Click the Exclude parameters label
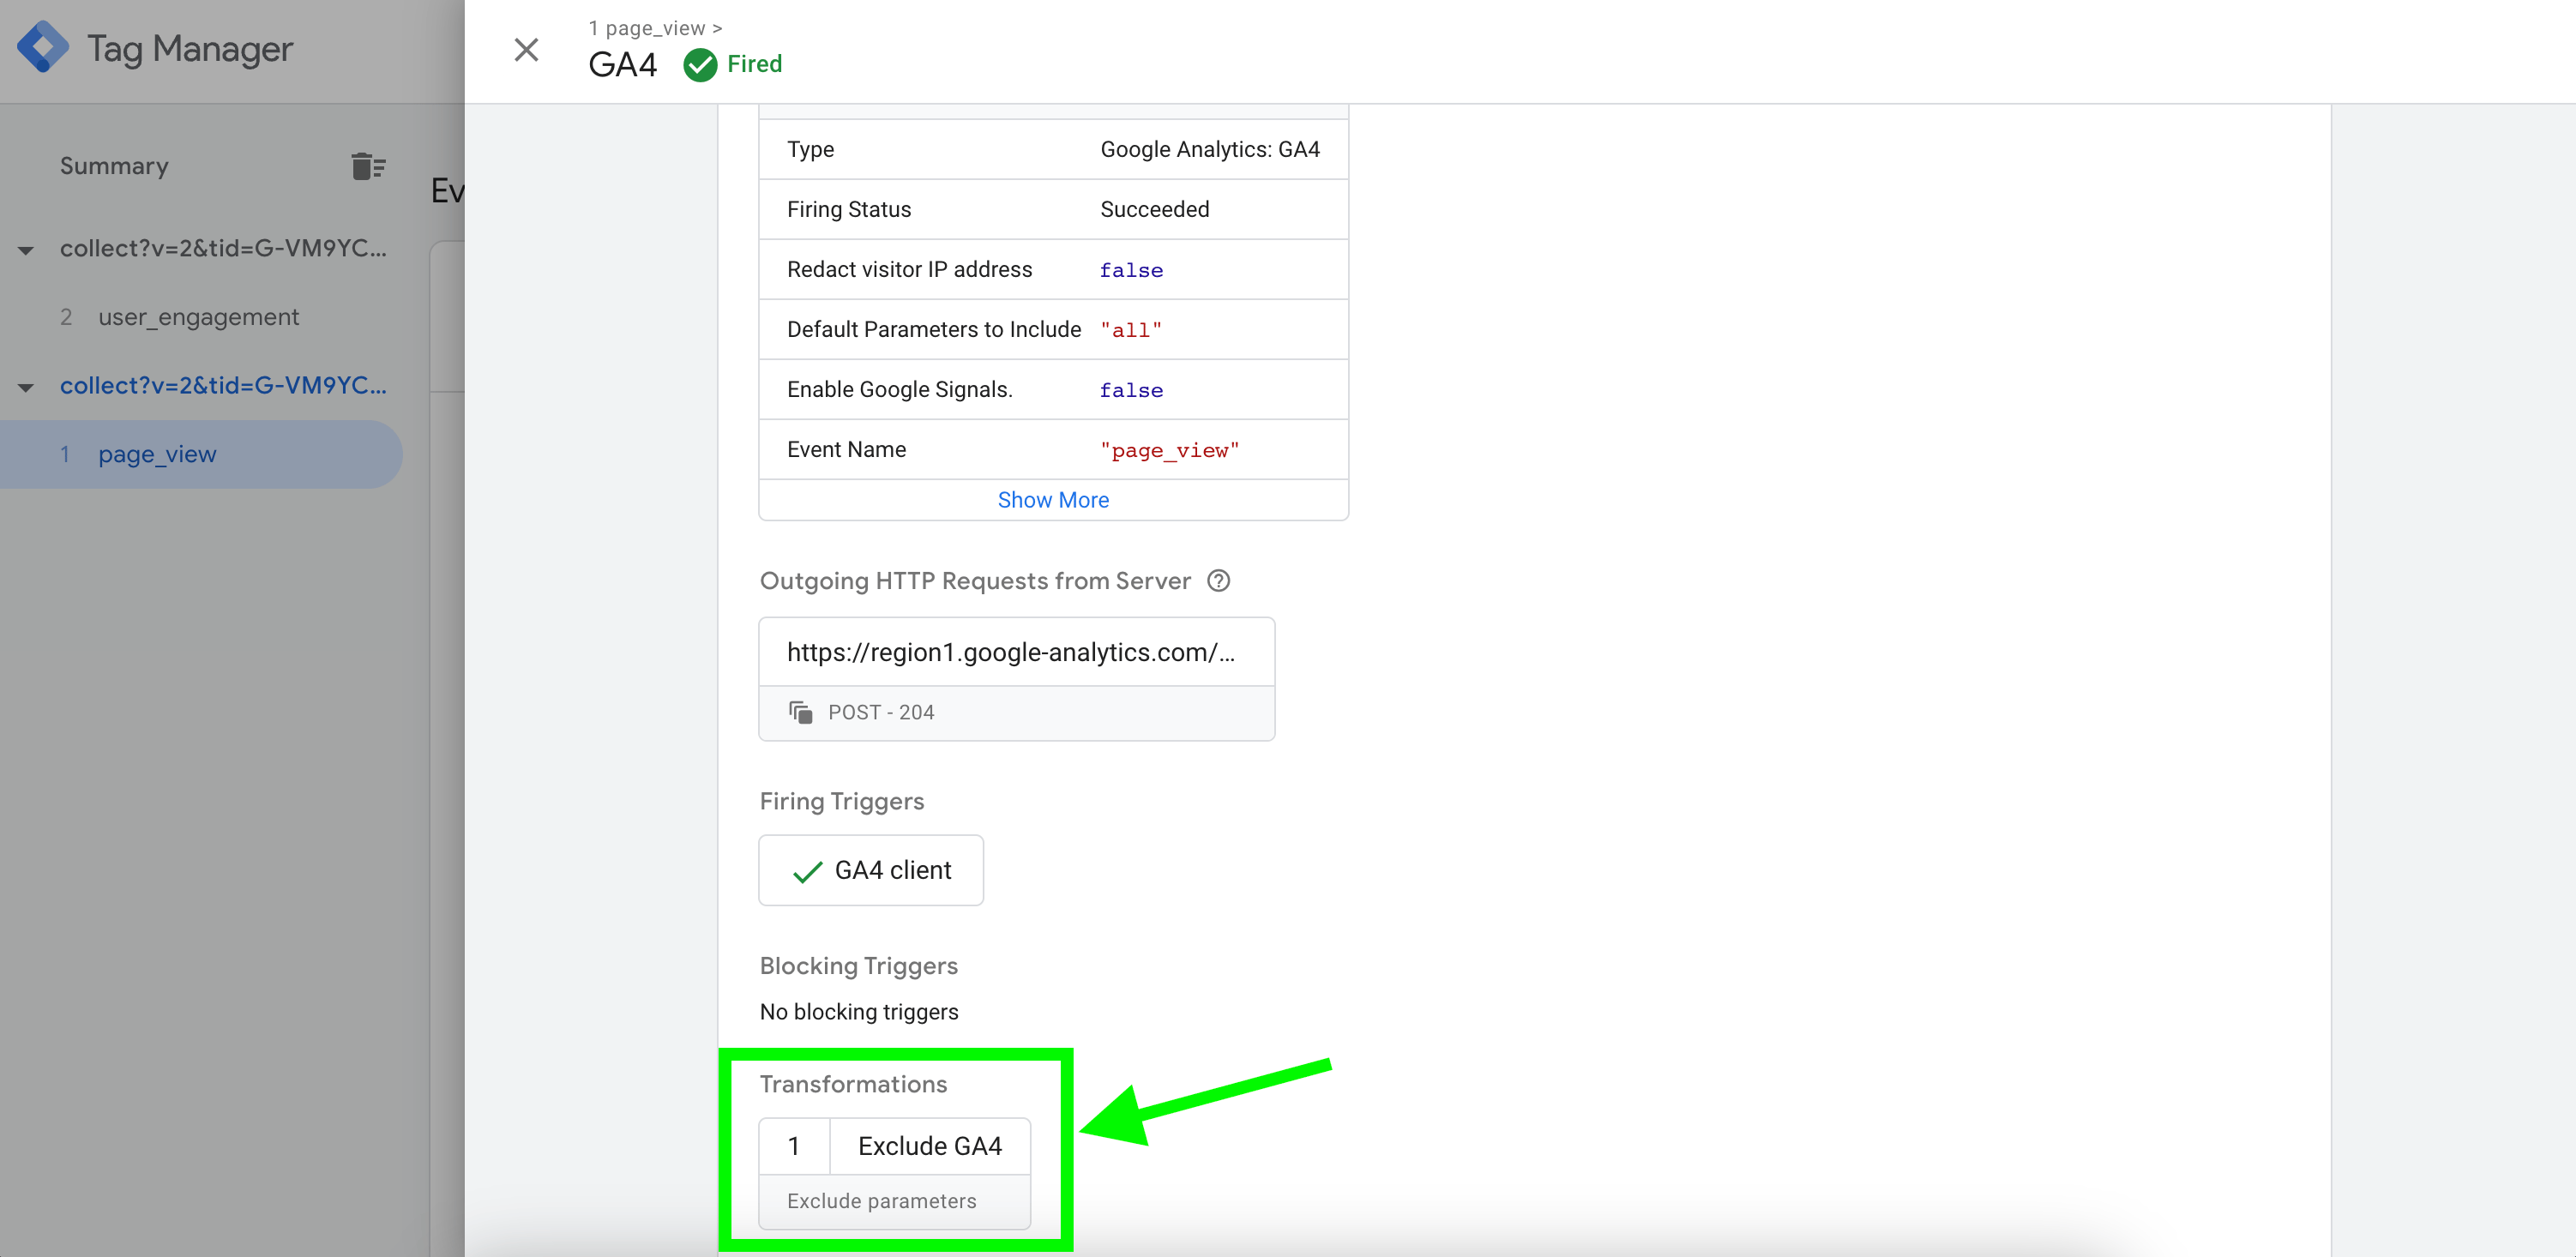 pos(881,1201)
